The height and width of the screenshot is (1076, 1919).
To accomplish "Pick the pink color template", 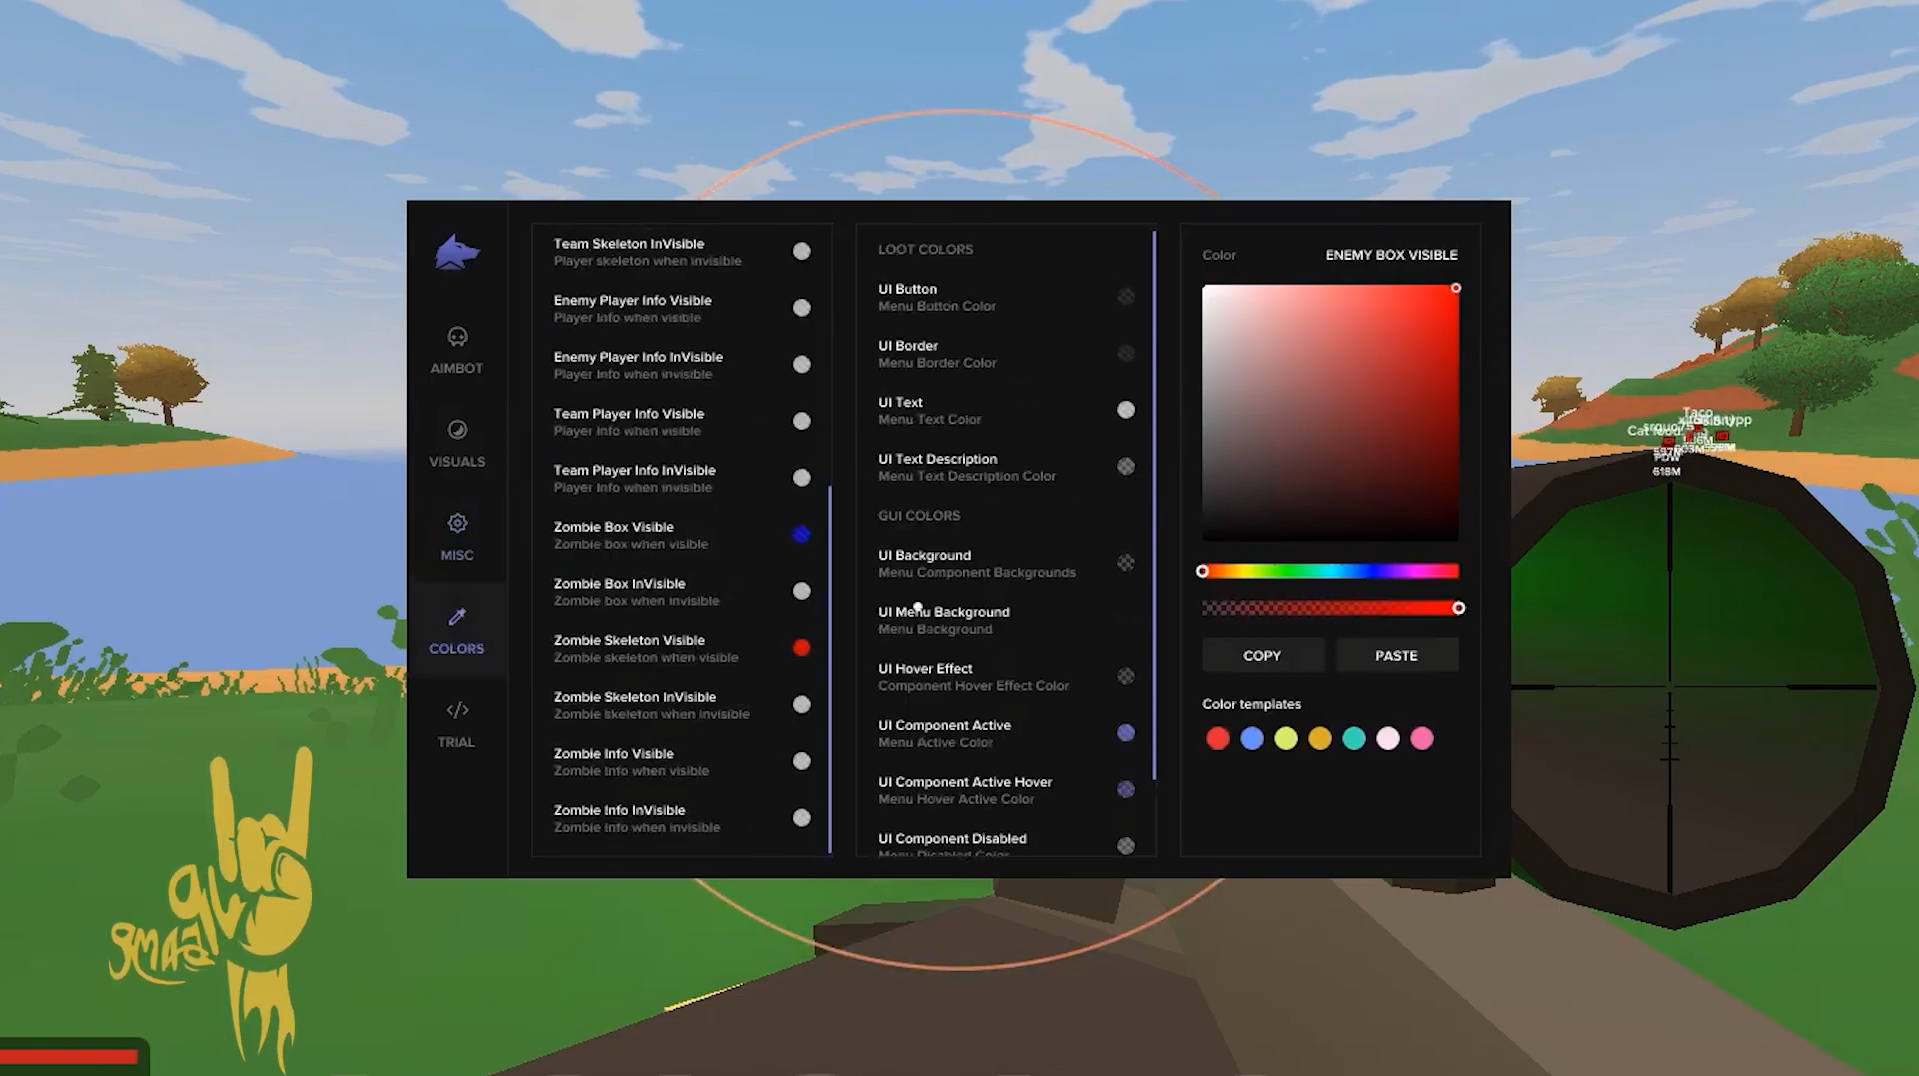I will [1421, 738].
